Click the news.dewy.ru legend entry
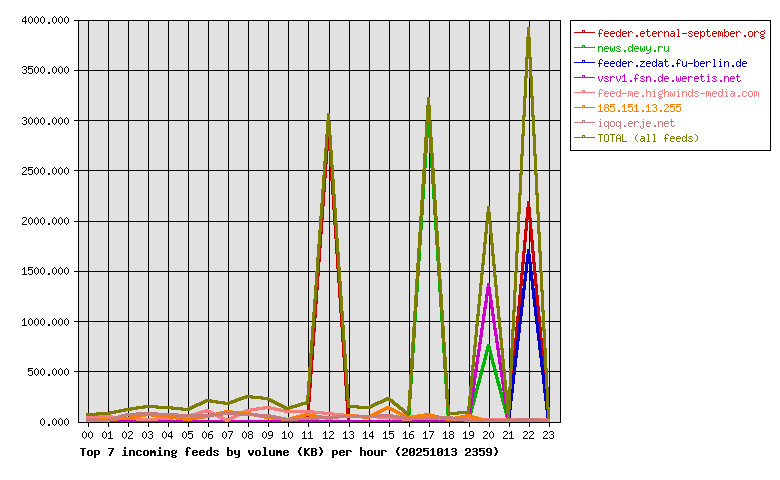 (x=633, y=48)
